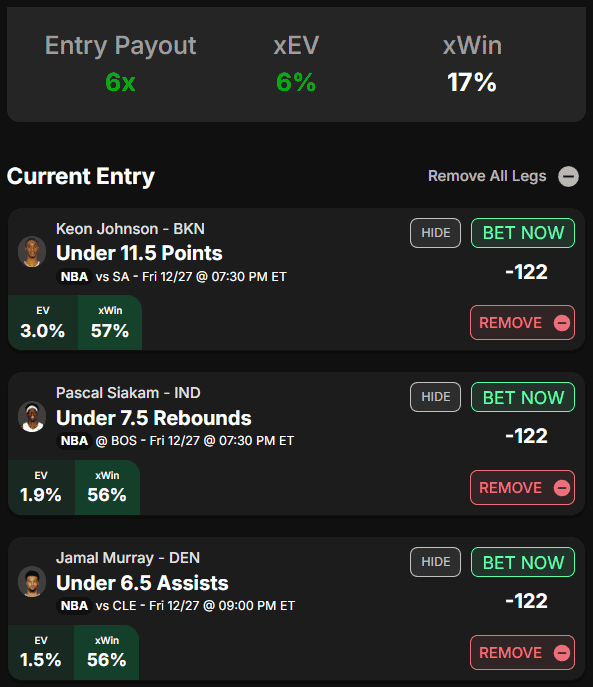Screen dimensions: 593x687
Task: Bet now on Murray Under 6.5 Assists
Action: click(523, 562)
